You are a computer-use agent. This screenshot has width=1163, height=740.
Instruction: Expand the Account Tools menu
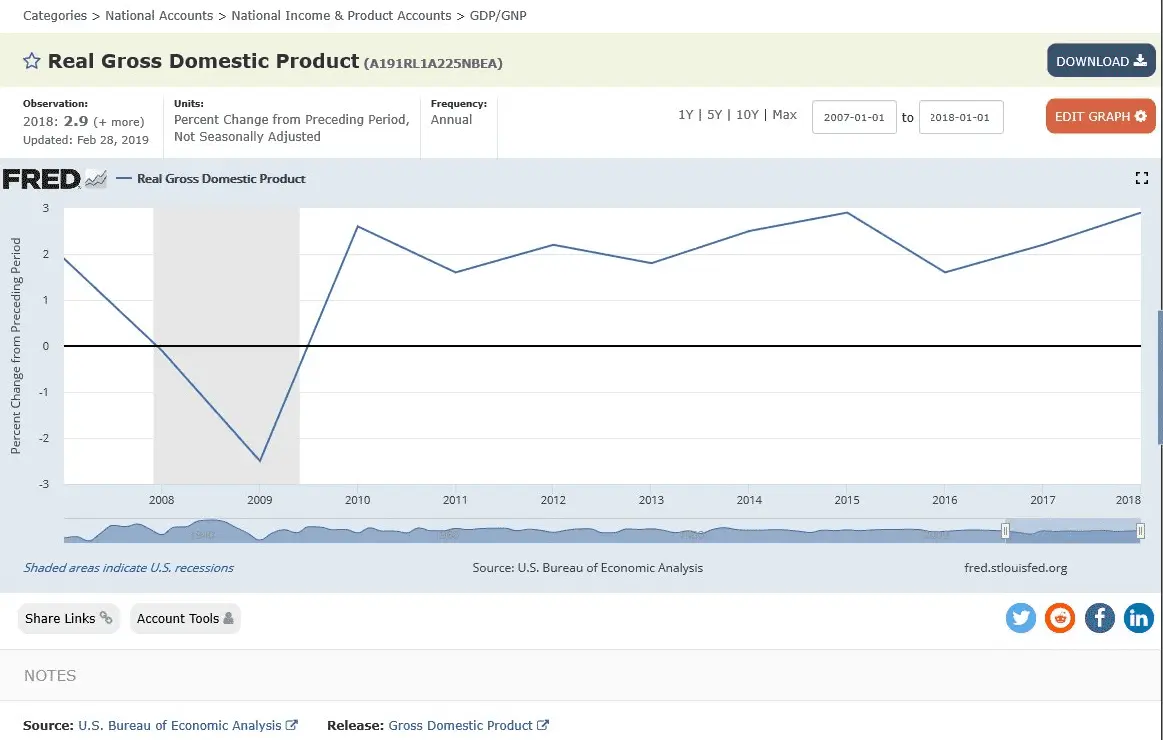tap(185, 618)
